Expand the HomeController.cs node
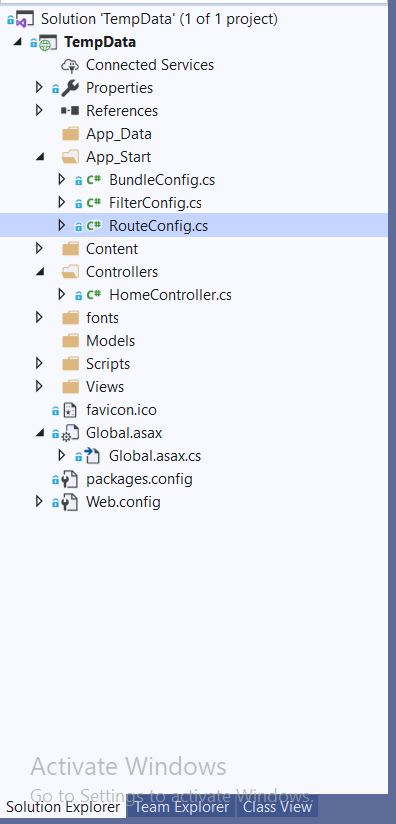 pos(61,295)
